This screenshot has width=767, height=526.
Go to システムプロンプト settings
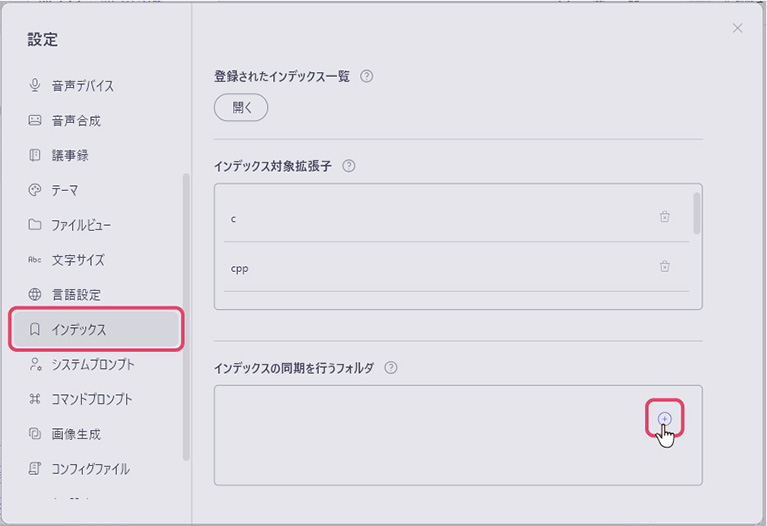[x=93, y=364]
